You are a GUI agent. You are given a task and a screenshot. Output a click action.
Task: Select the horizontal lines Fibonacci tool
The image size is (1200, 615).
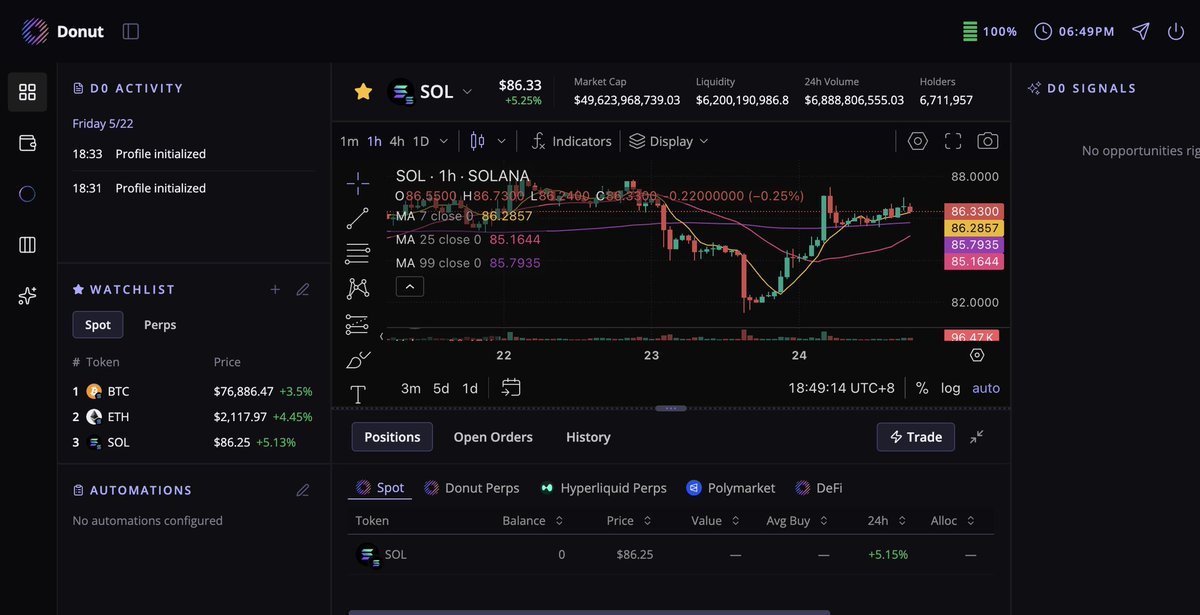(x=358, y=253)
